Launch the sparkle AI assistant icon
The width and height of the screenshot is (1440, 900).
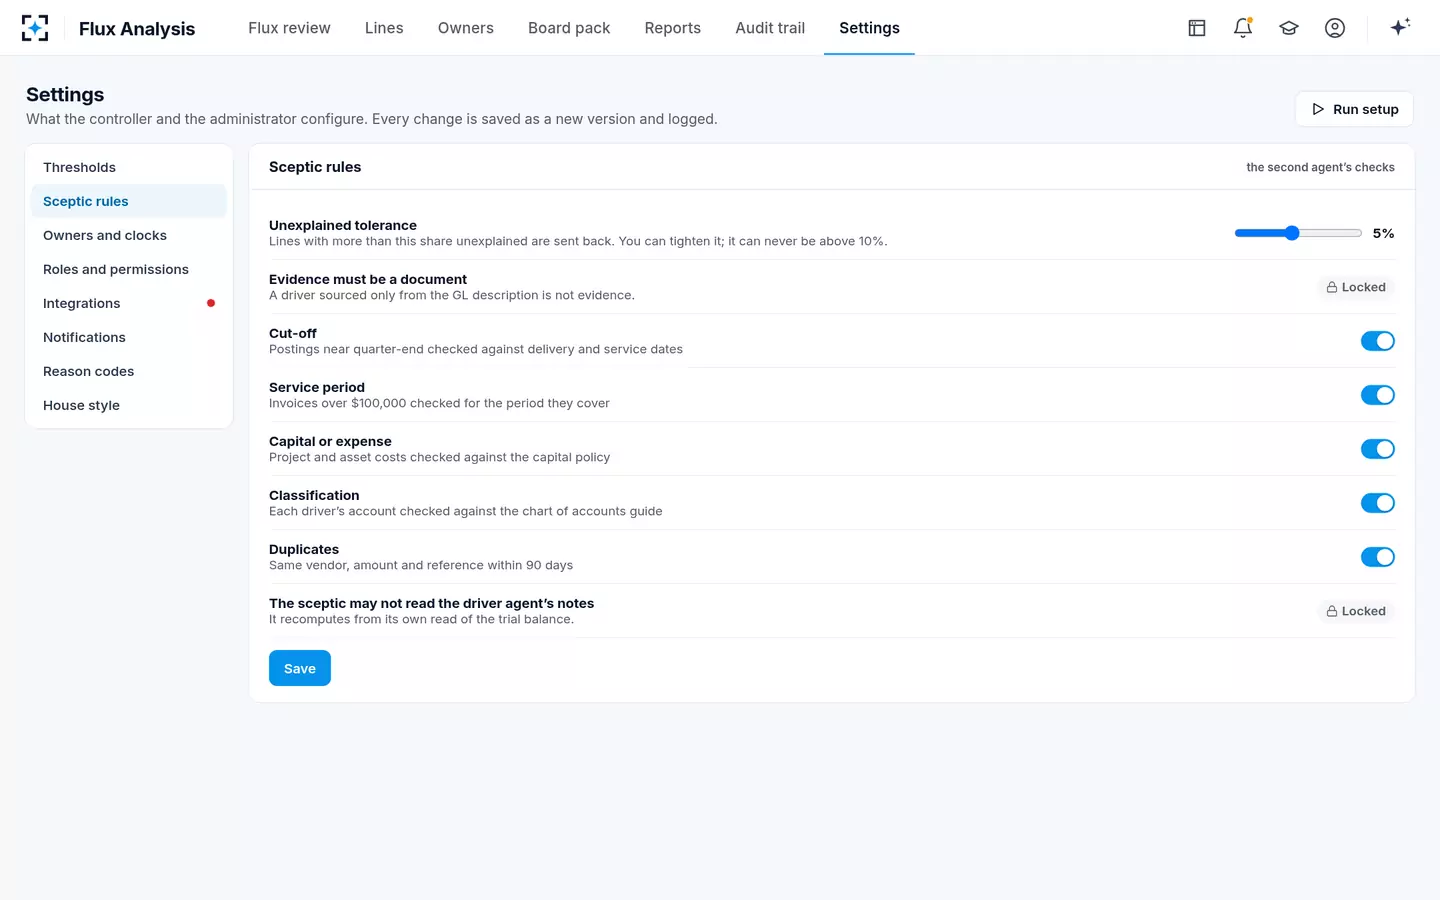click(1400, 27)
